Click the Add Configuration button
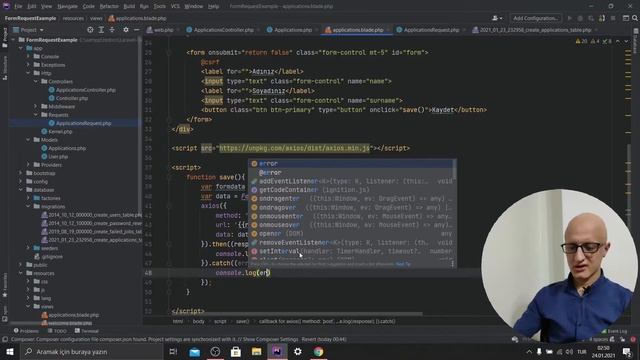Image resolution: width=640 pixels, height=360 pixels. click(536, 18)
